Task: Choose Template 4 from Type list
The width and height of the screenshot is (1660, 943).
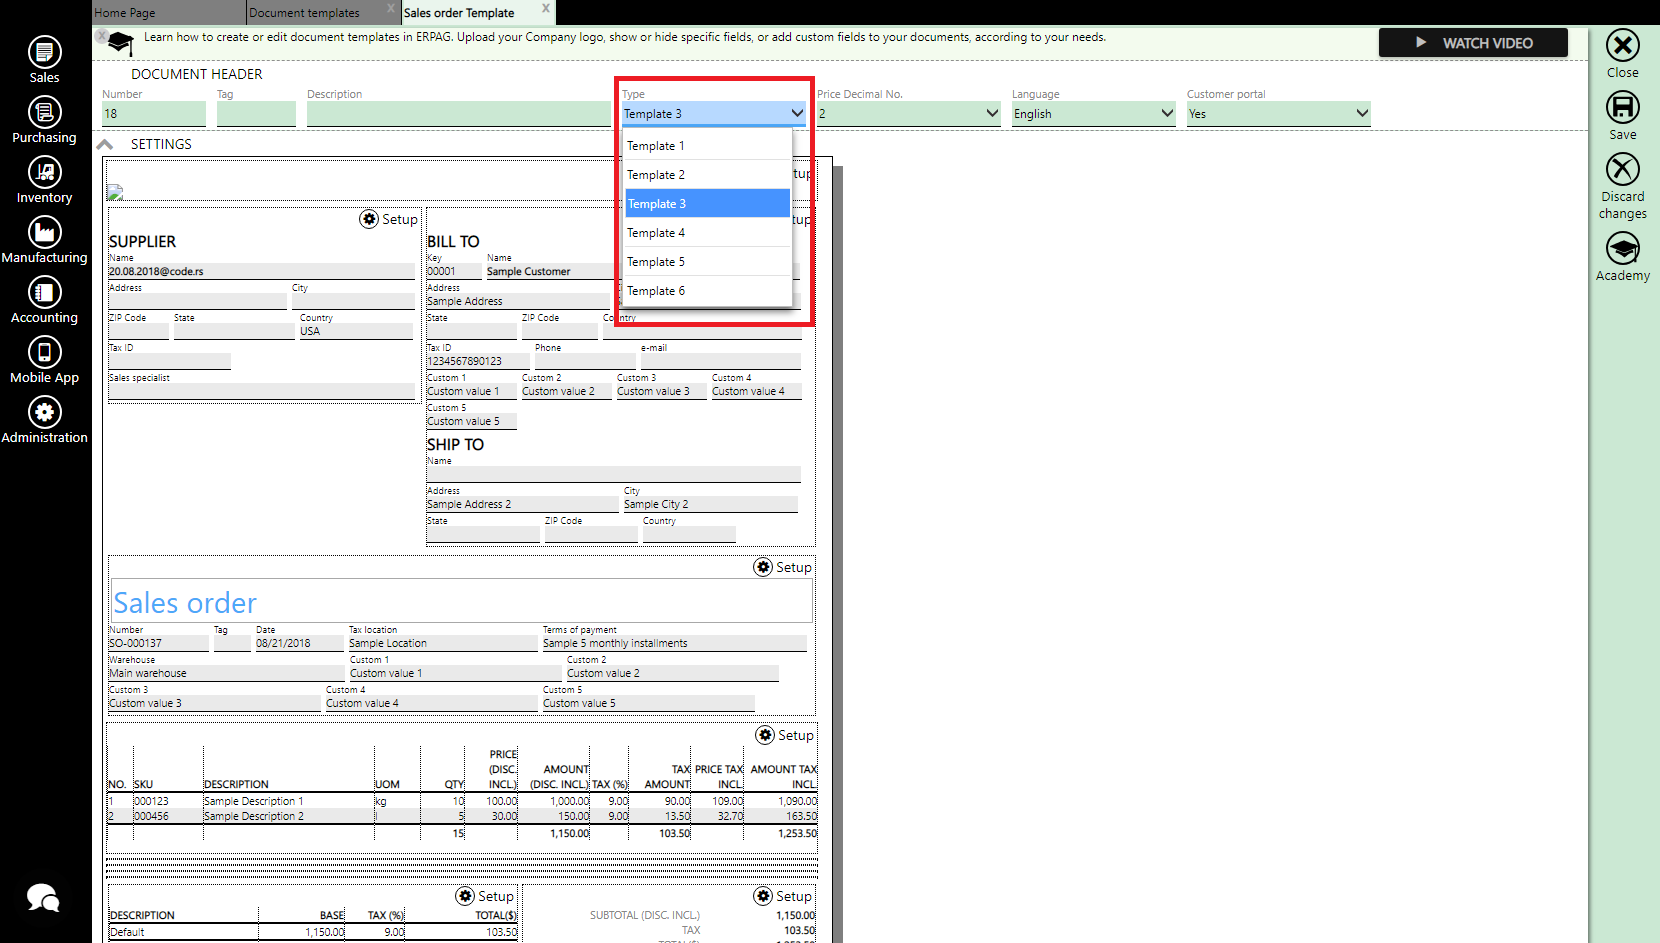Action: [x=708, y=233]
